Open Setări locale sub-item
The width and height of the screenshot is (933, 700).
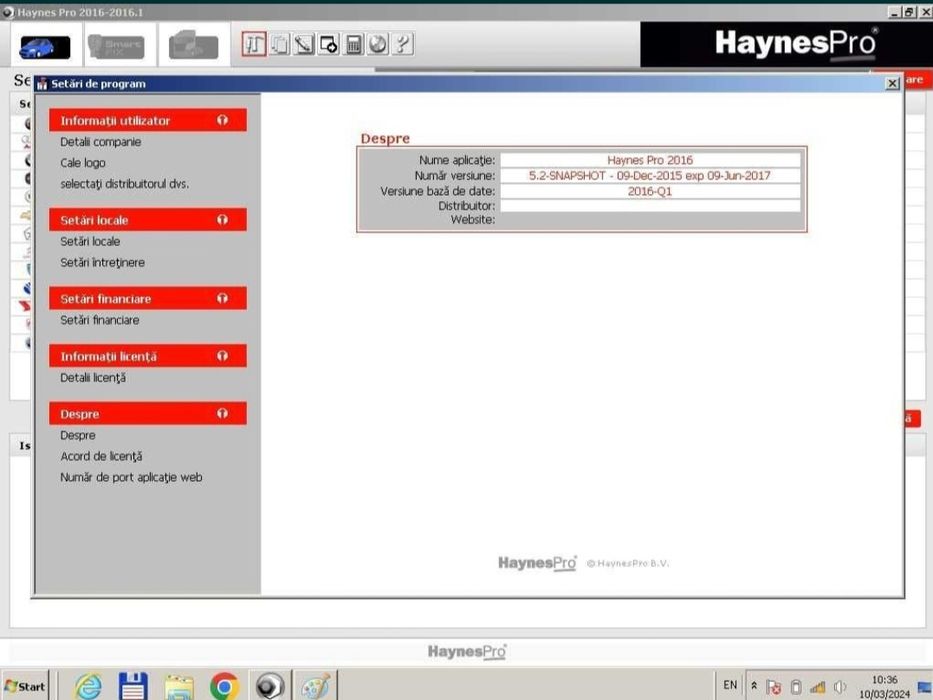coord(90,241)
